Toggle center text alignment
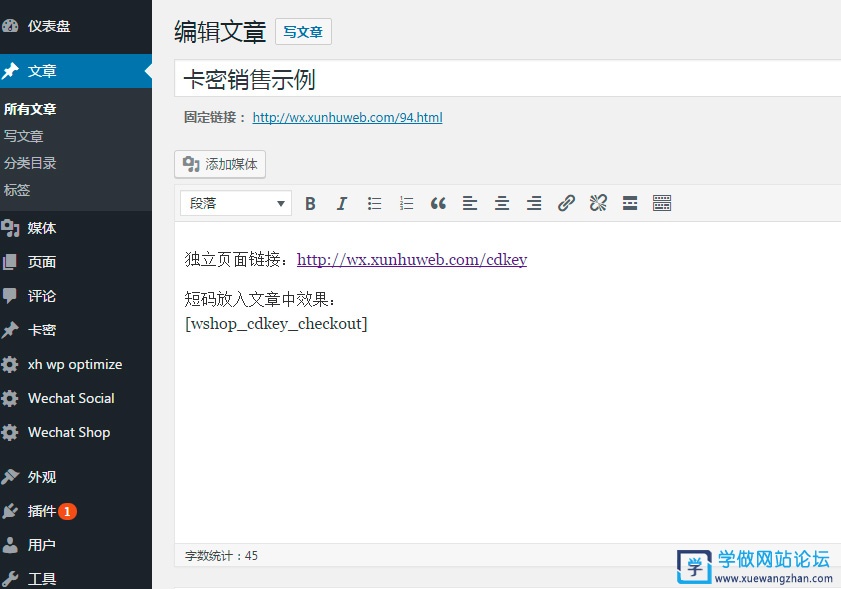The height and width of the screenshot is (589, 841). click(x=502, y=203)
